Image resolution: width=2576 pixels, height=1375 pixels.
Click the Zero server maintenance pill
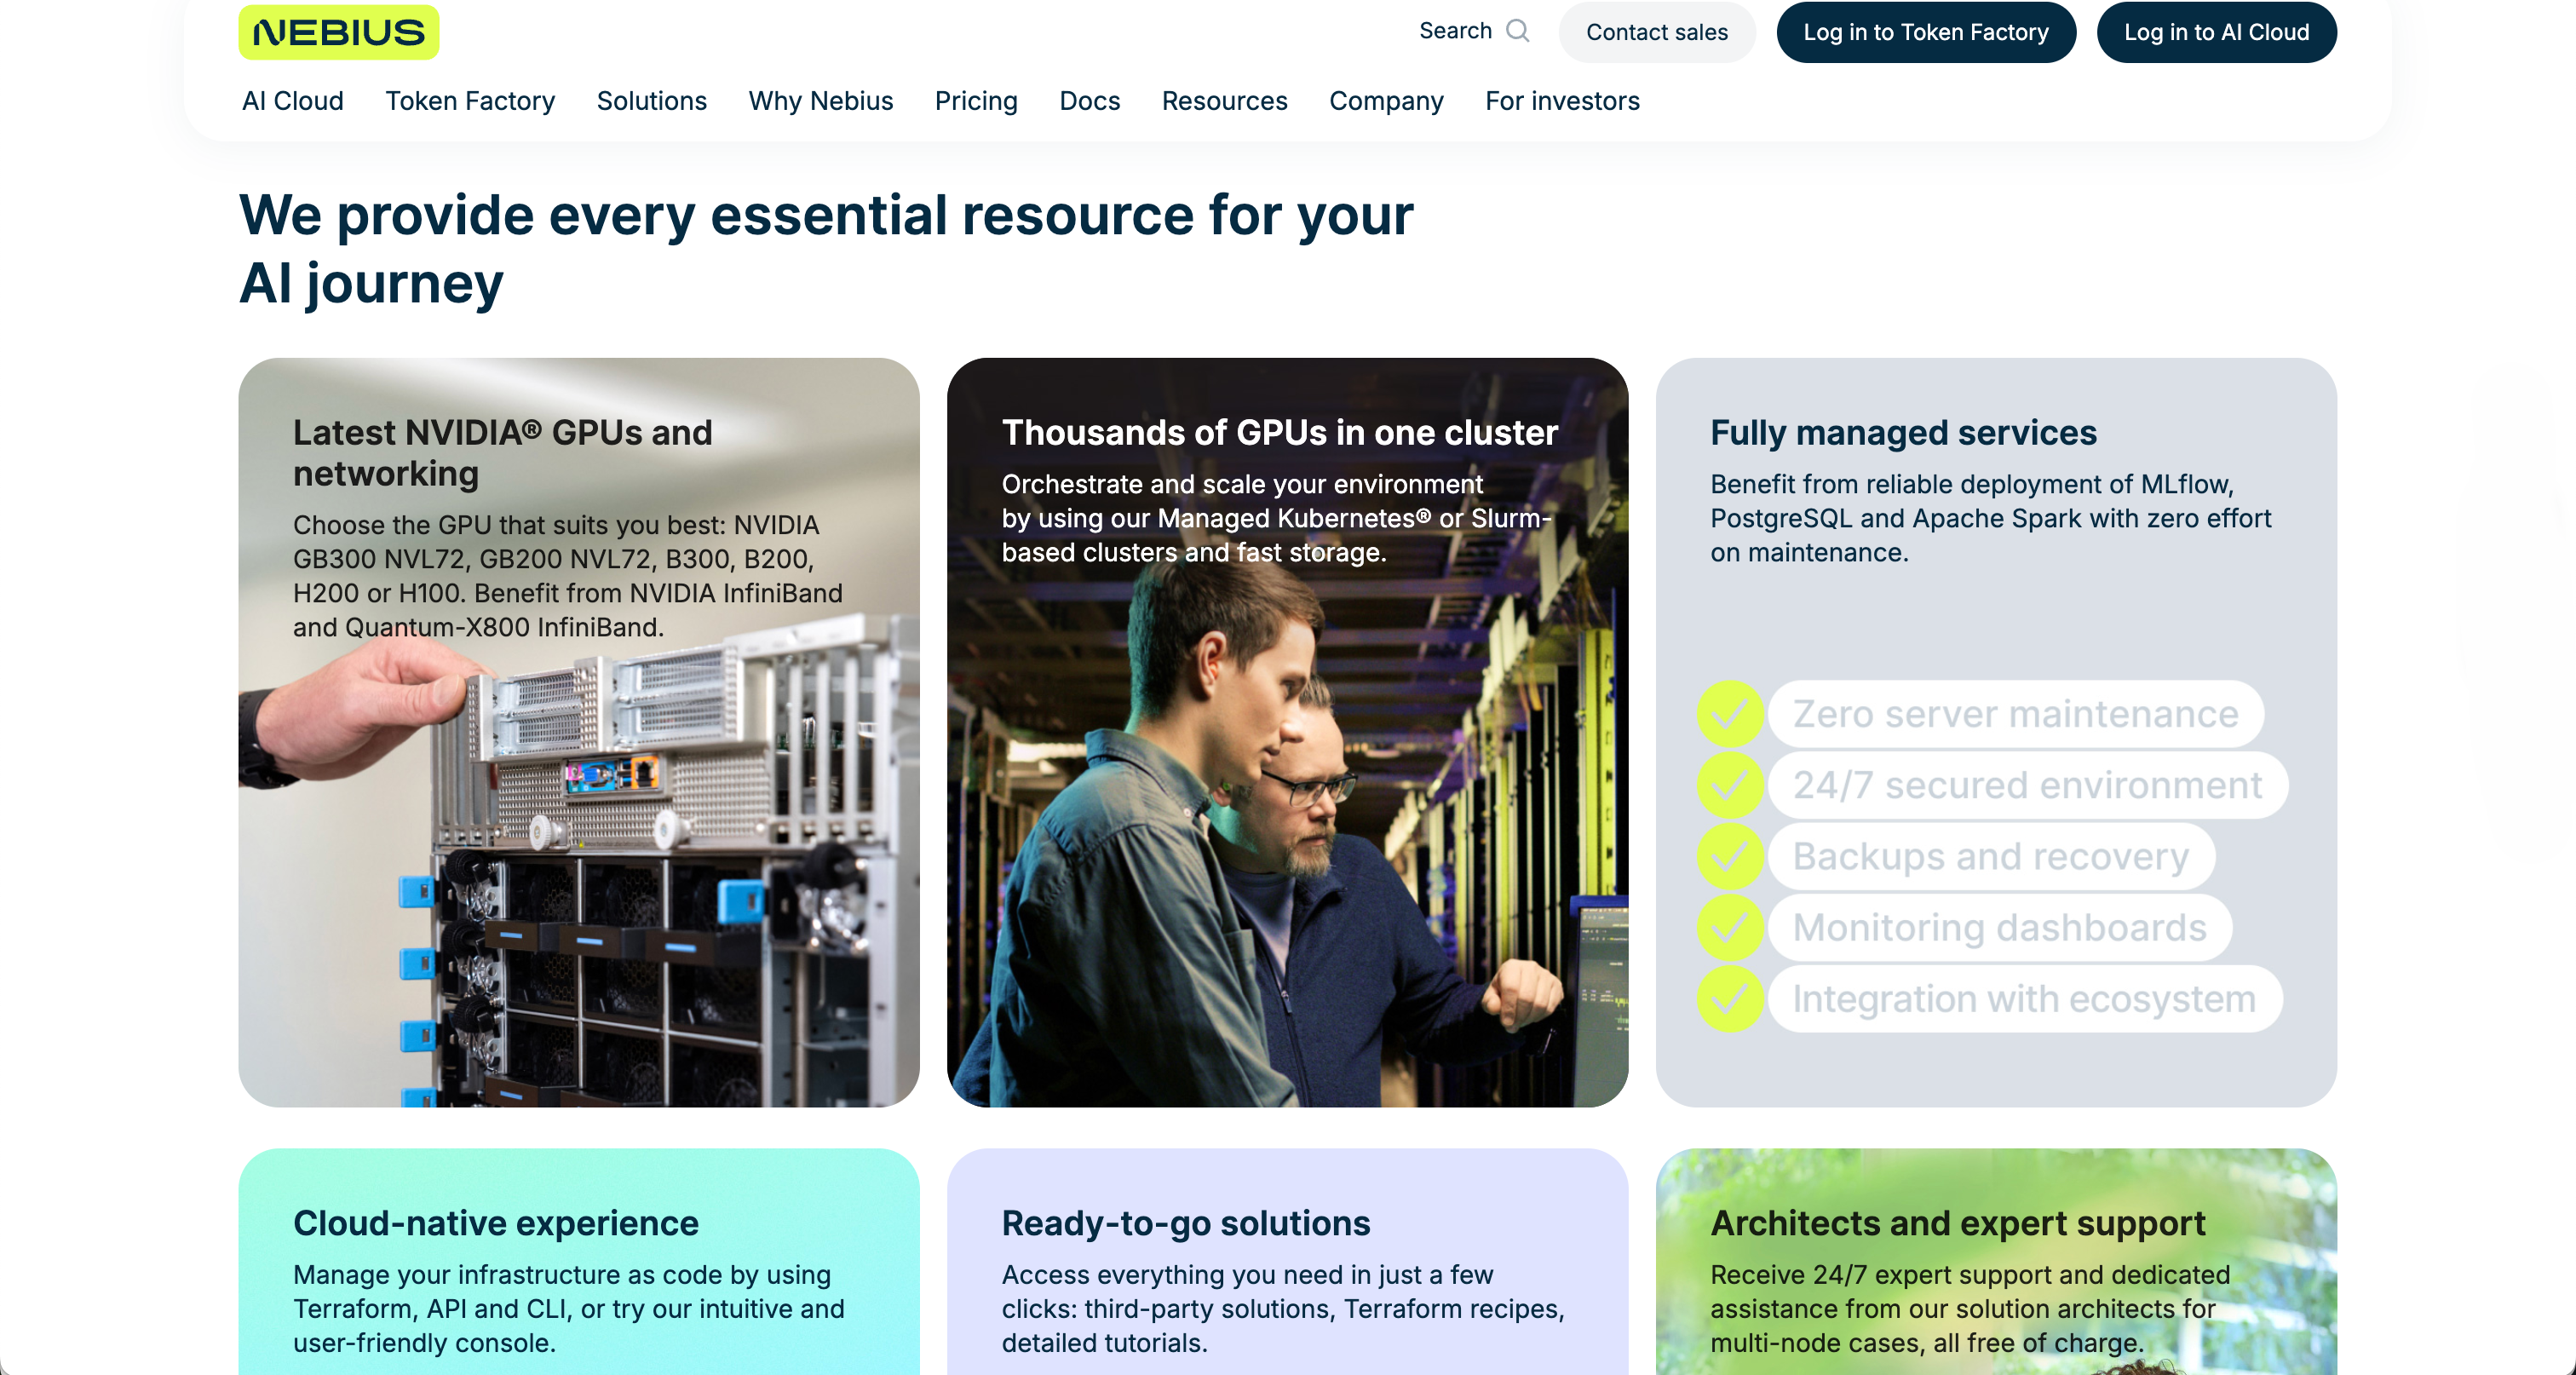coord(2015,714)
